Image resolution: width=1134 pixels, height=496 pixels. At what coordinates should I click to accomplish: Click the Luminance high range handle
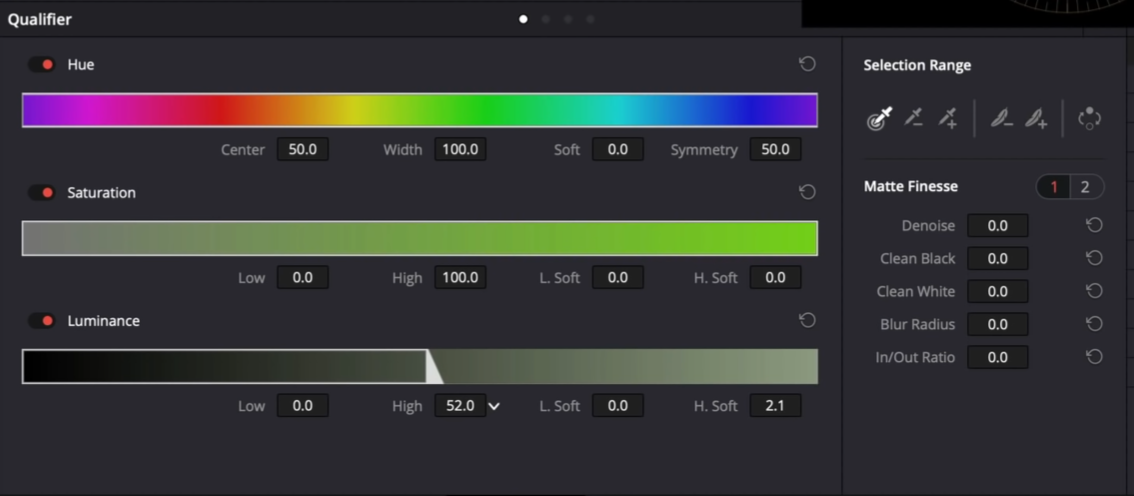pyautogui.click(x=434, y=367)
